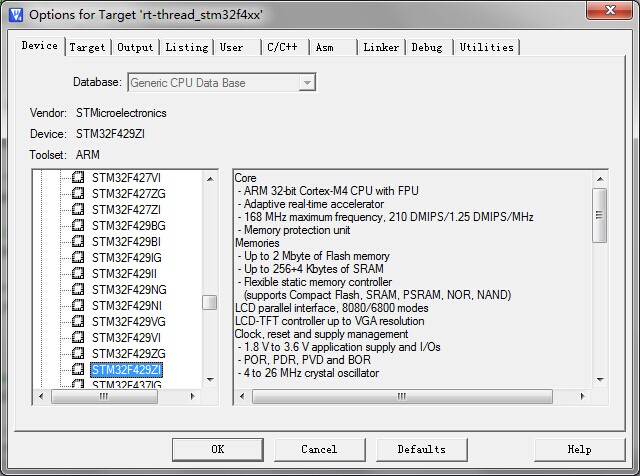The image size is (640, 476).
Task: Choose STM32F429BG from device list
Action: (x=129, y=226)
